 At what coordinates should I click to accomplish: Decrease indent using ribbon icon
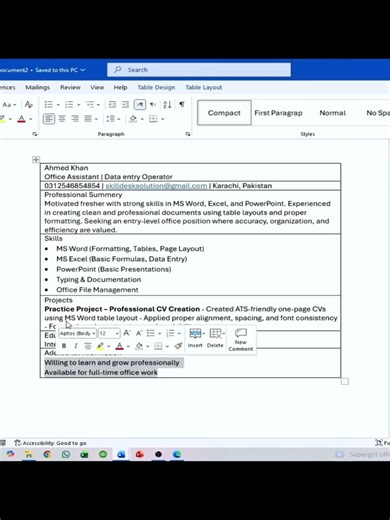[x=112, y=105]
